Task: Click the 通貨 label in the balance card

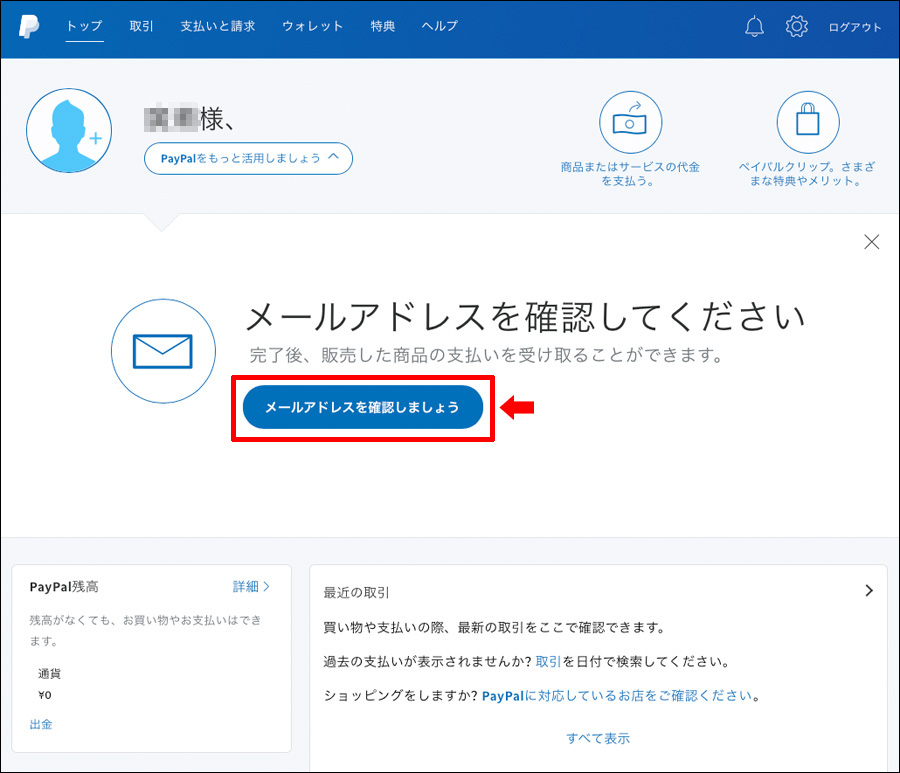Action: click(49, 674)
